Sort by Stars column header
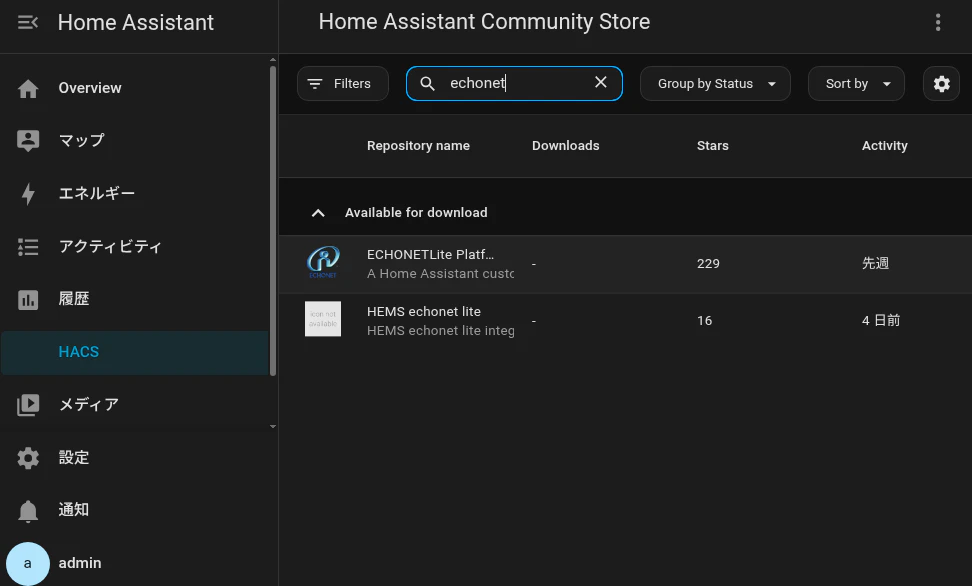Viewport: 972px width, 586px height. coord(712,146)
